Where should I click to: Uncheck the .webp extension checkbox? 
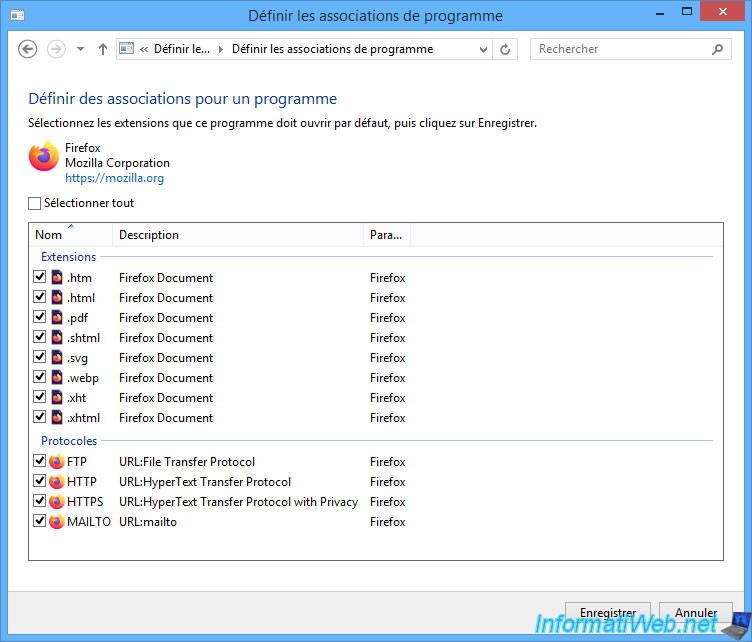coord(40,377)
